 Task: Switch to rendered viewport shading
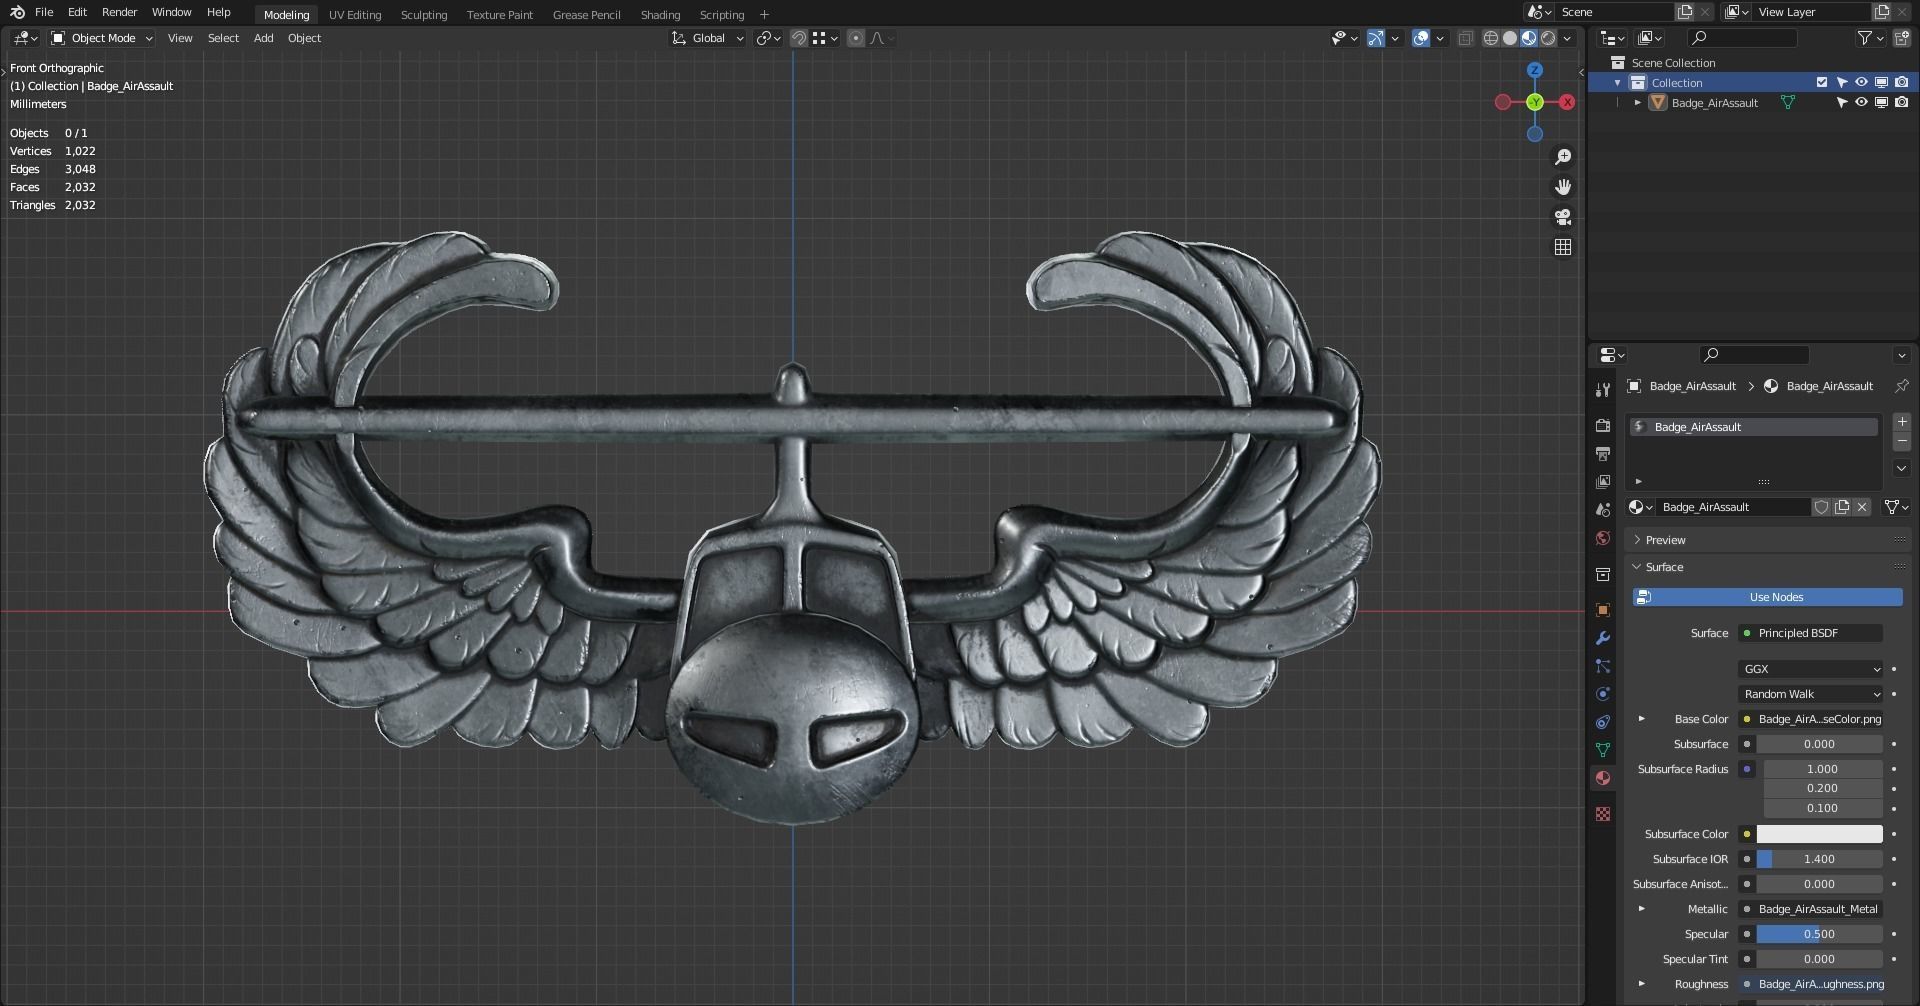1548,38
